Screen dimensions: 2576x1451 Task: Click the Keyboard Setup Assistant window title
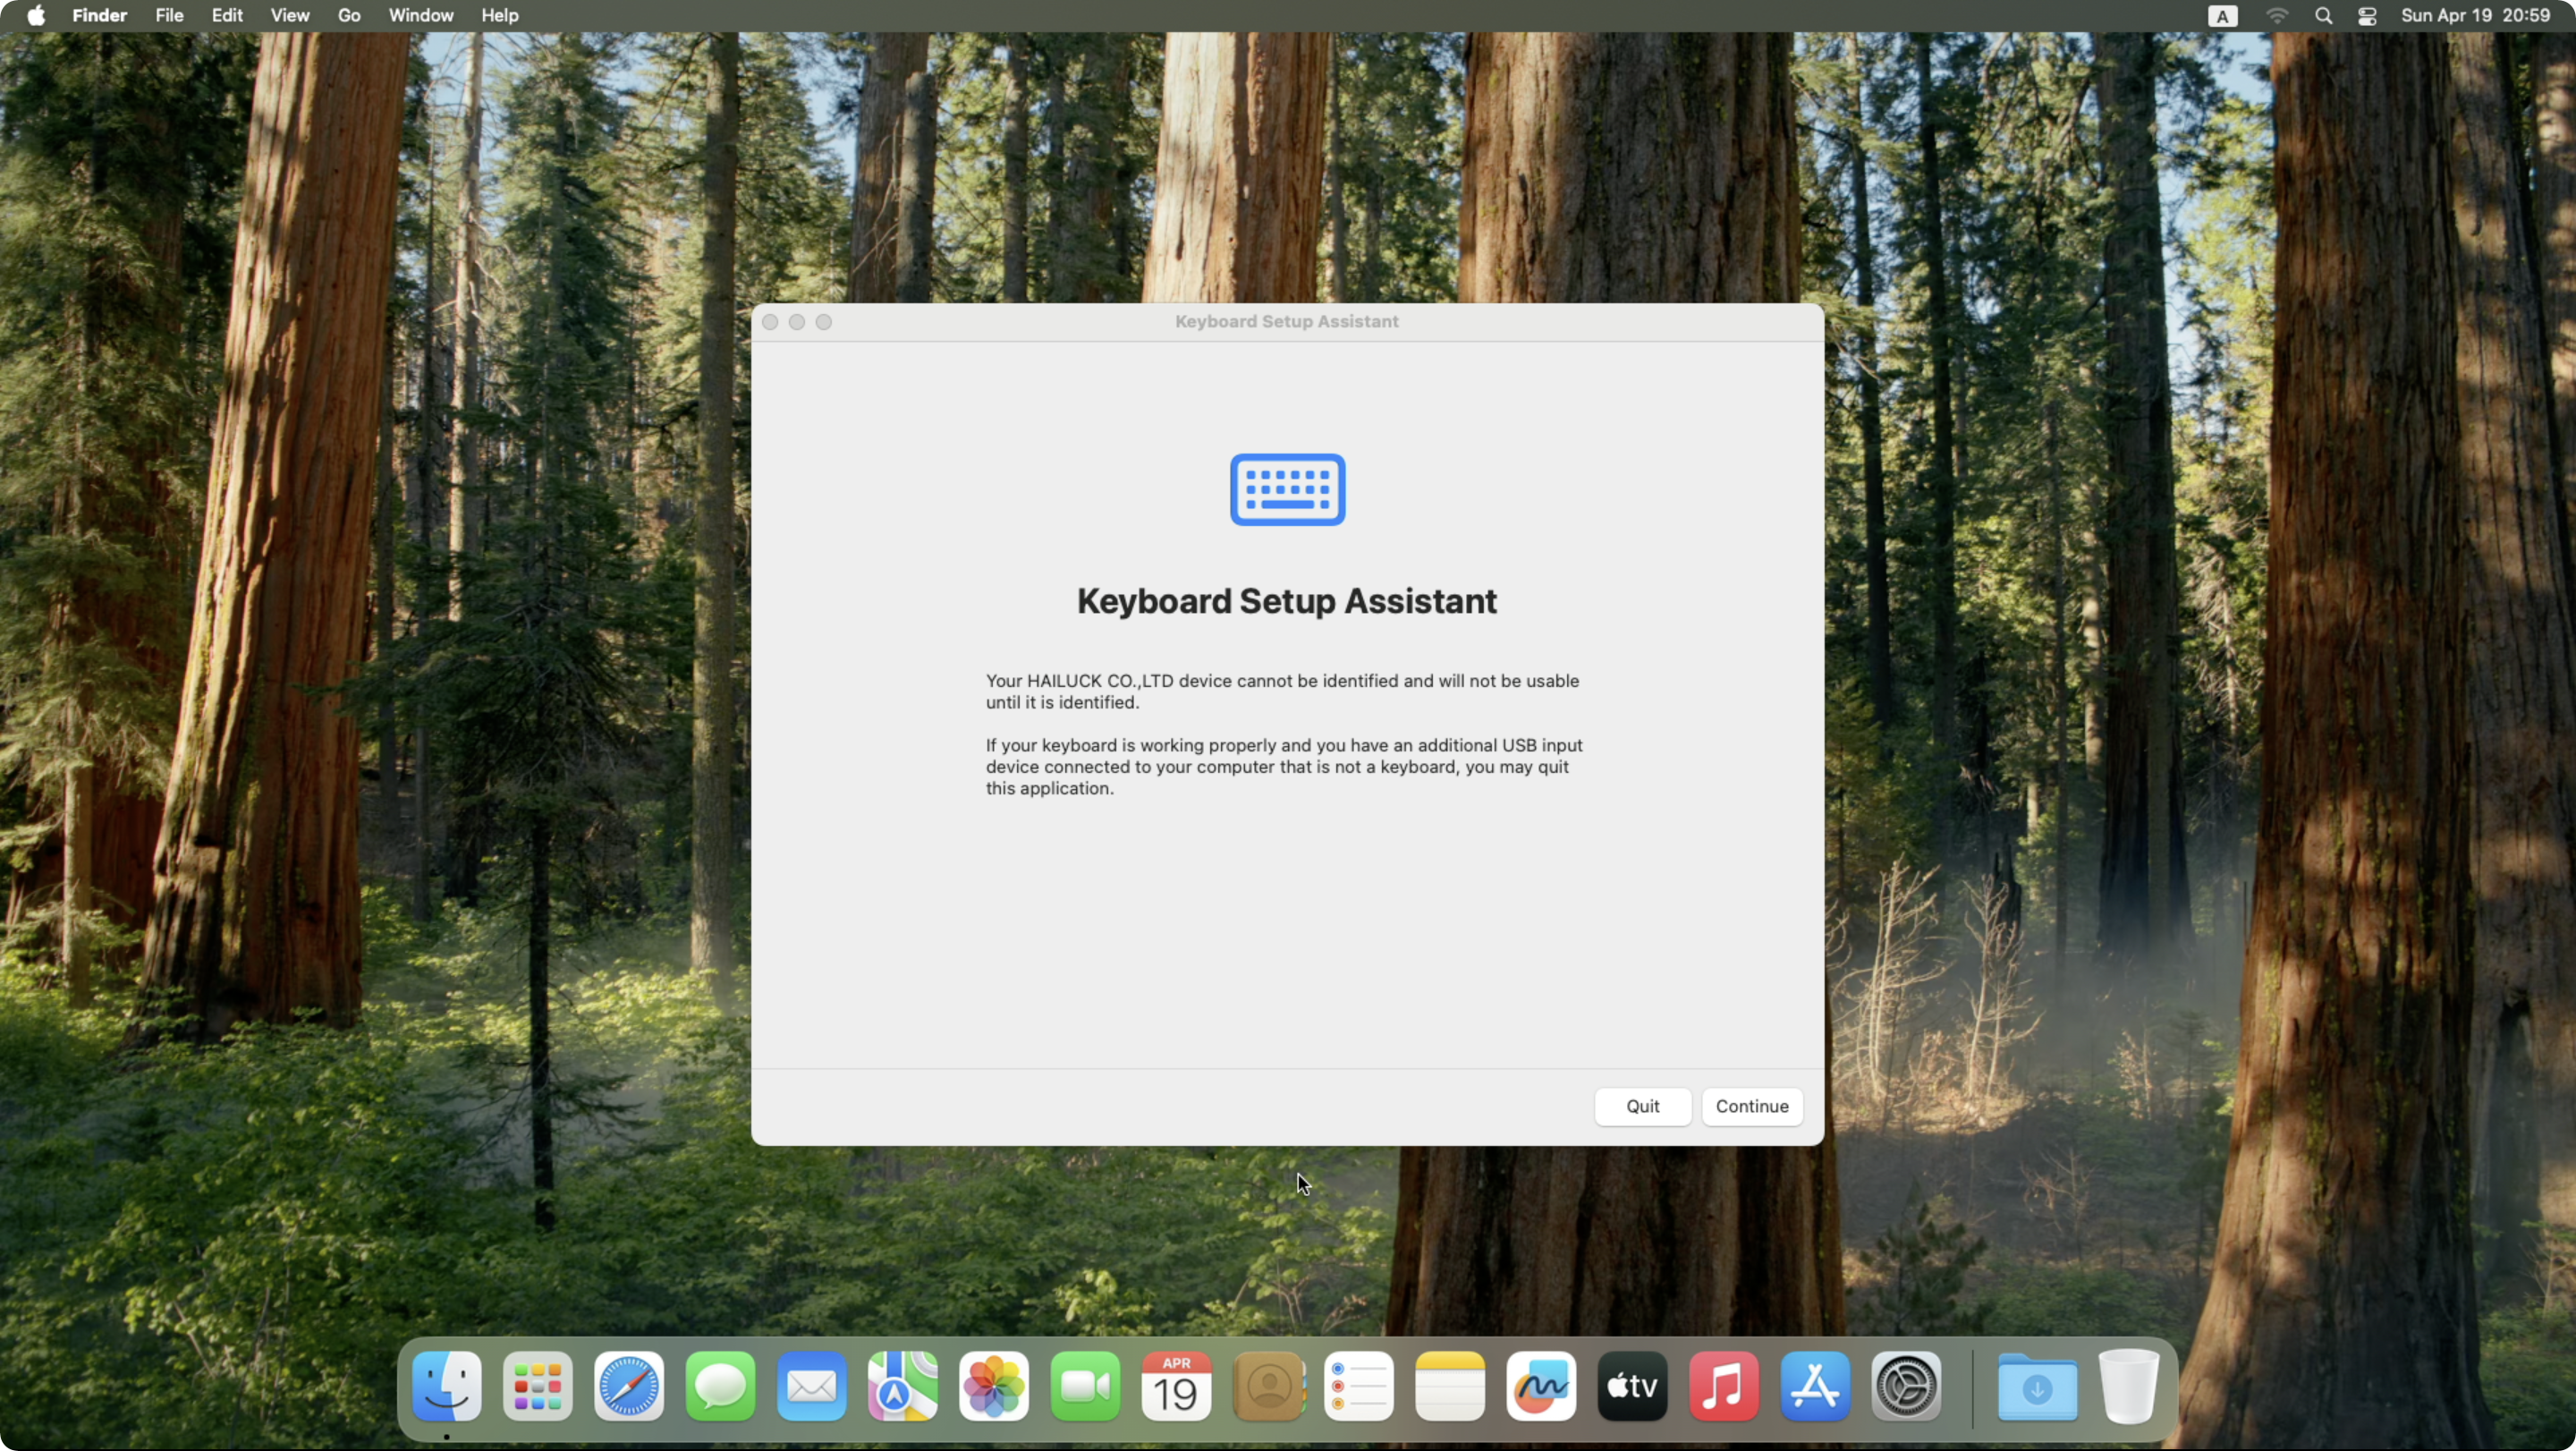coord(1286,321)
